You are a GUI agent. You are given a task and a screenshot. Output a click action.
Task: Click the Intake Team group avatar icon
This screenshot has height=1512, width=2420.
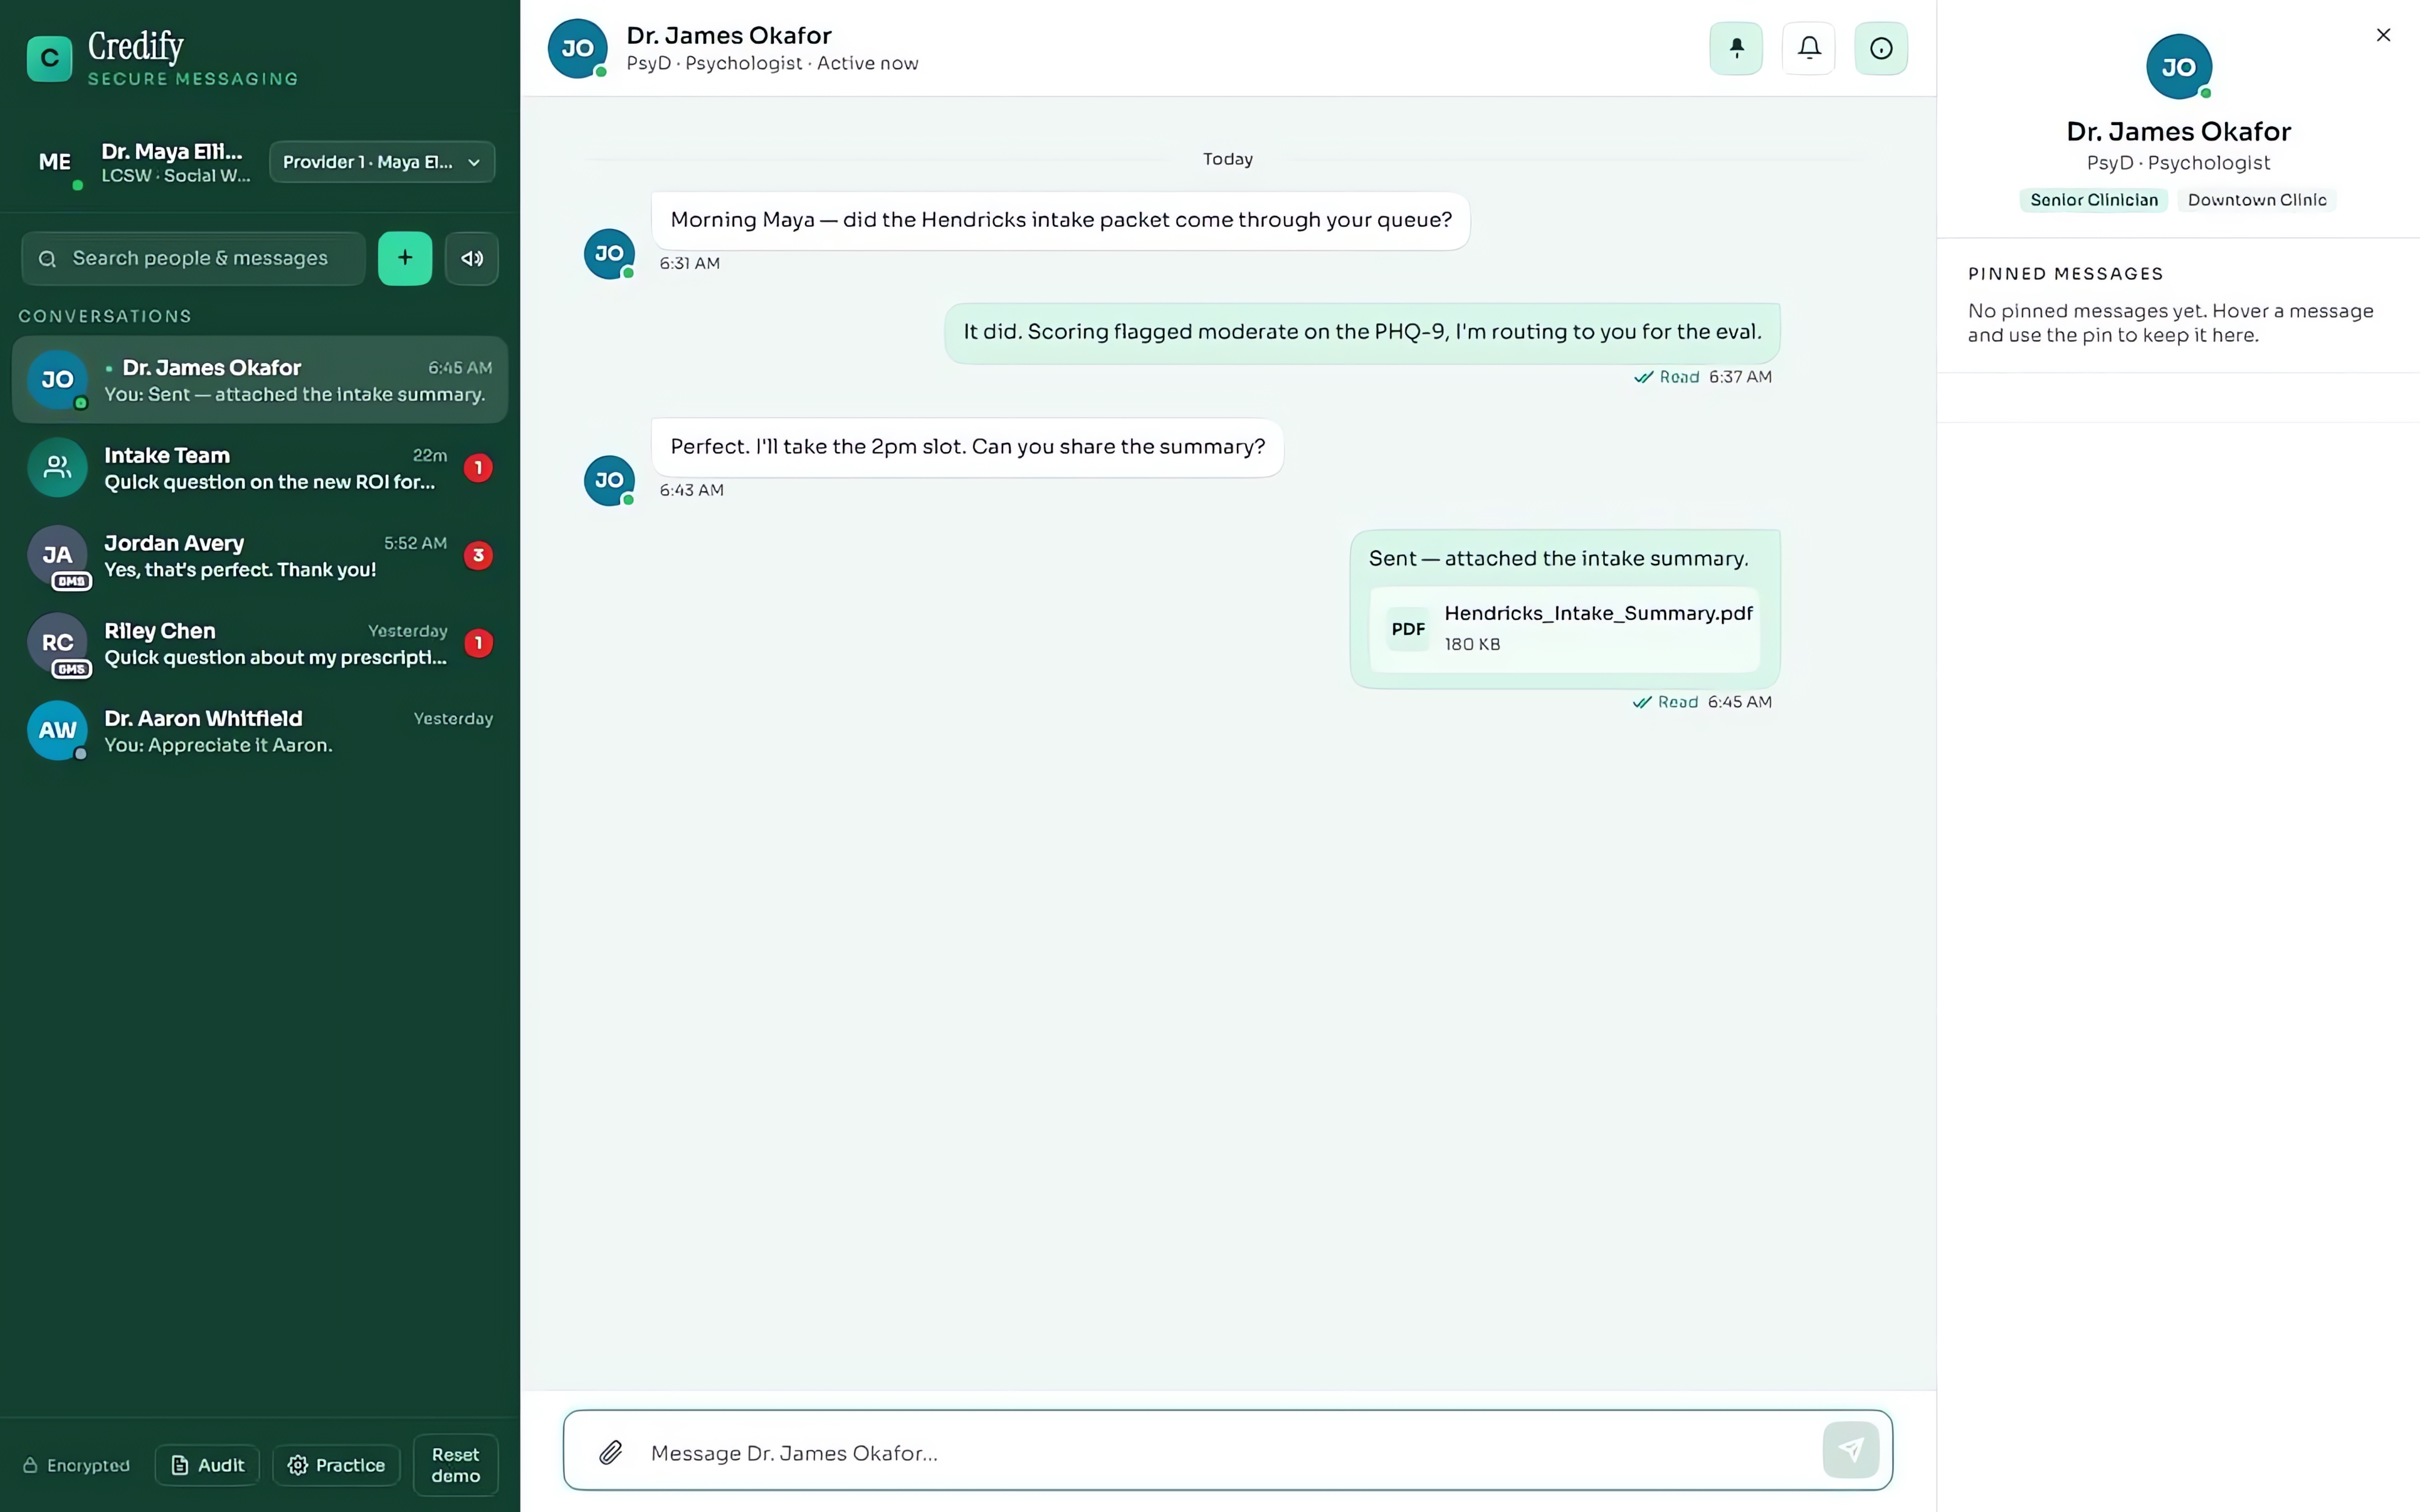tap(57, 467)
